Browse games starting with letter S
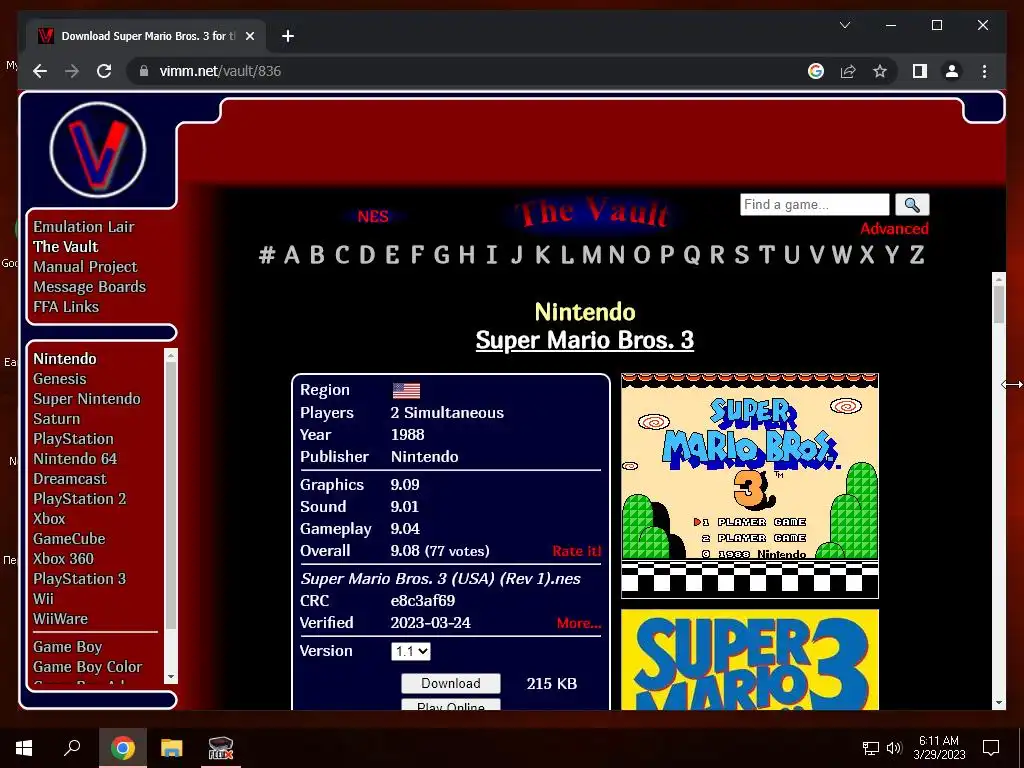 click(x=741, y=255)
